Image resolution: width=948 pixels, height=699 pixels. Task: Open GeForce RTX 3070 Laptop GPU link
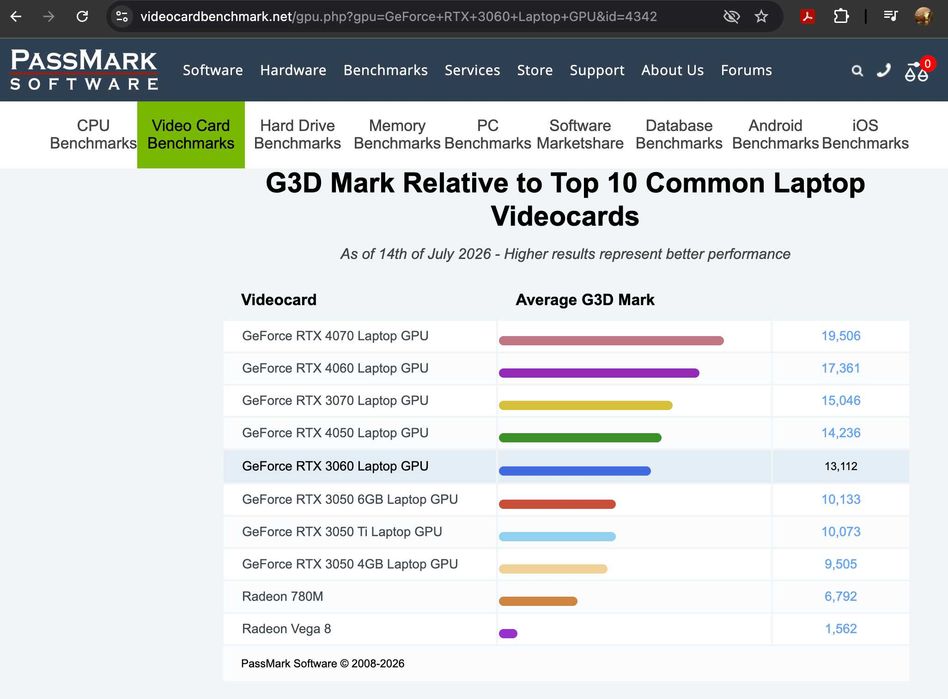click(x=335, y=401)
